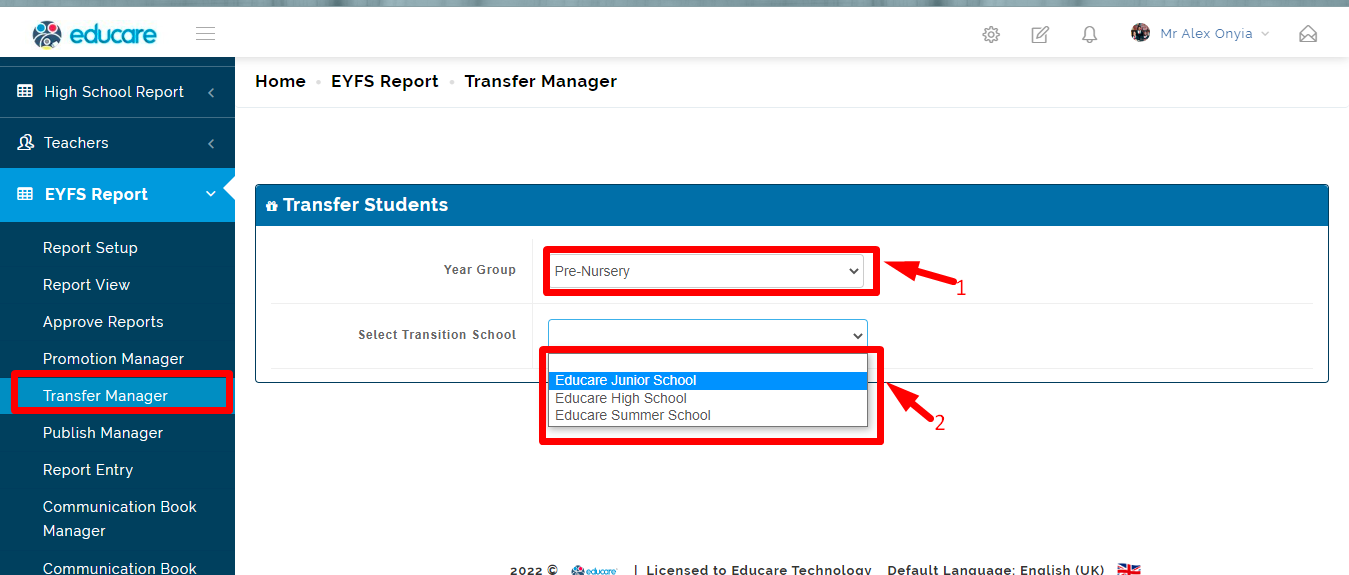Open Select Transition School dropdown
This screenshot has height=575, width=1349.
(708, 335)
